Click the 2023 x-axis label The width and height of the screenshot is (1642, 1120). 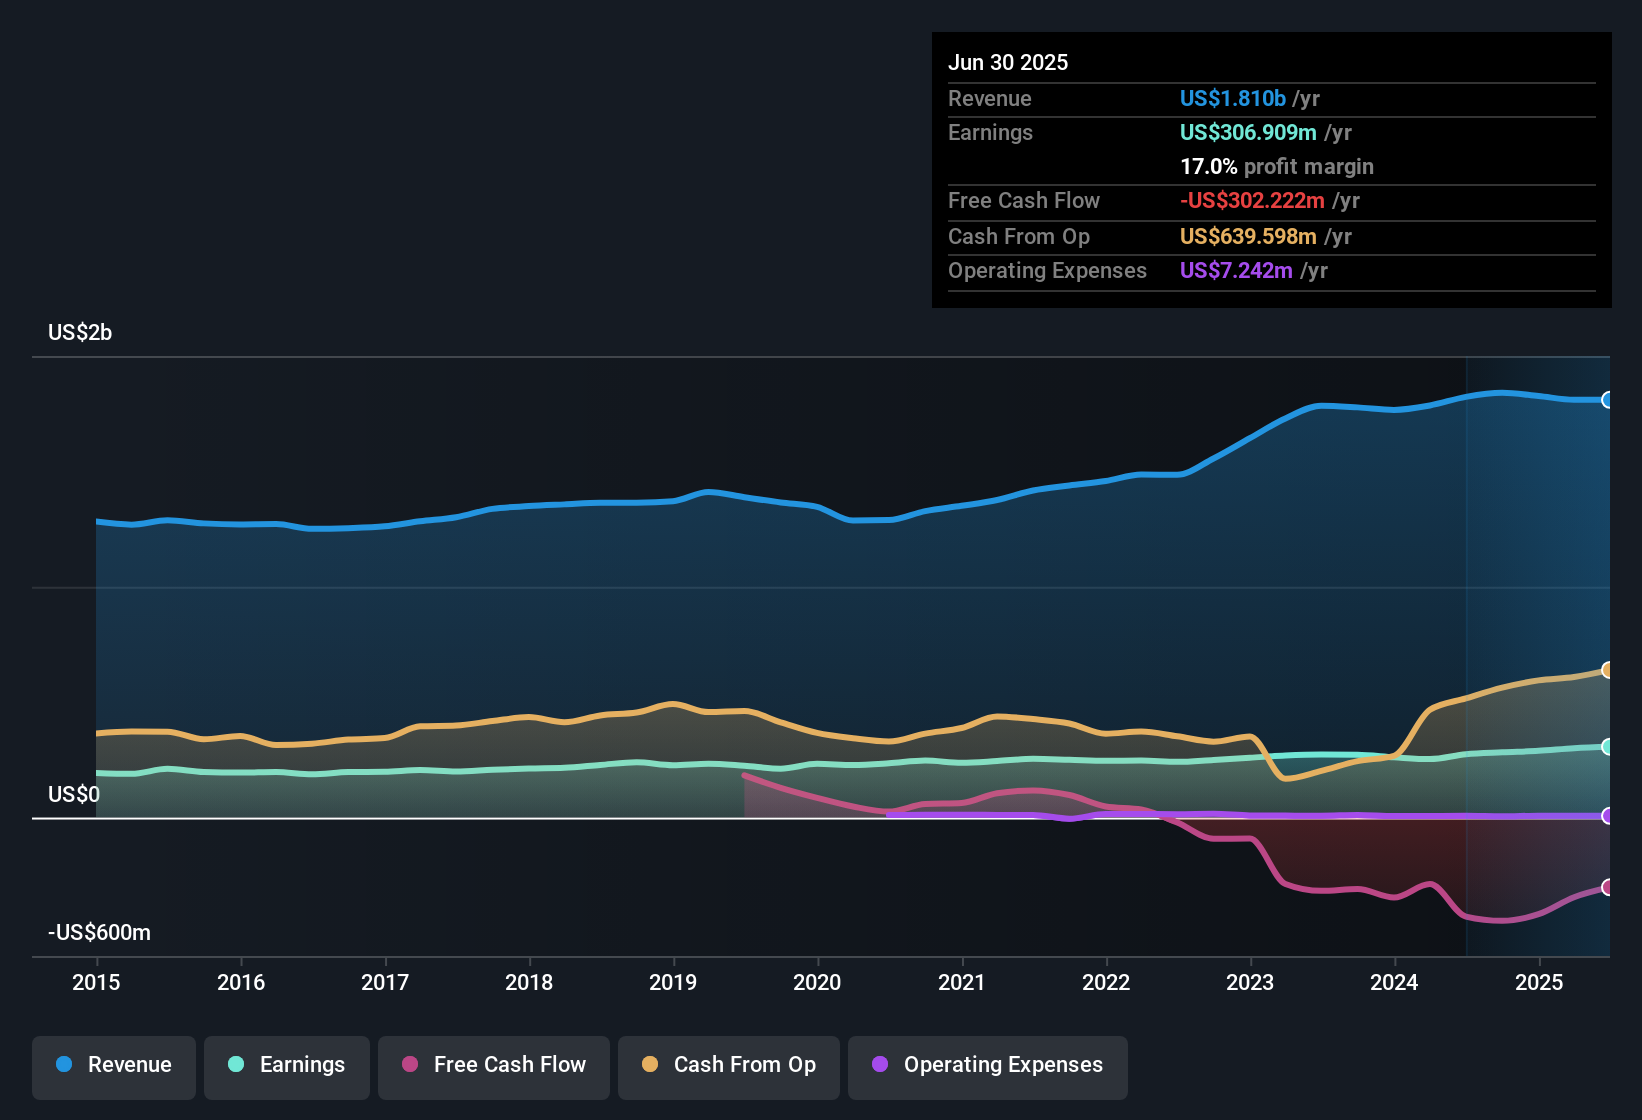[1250, 983]
